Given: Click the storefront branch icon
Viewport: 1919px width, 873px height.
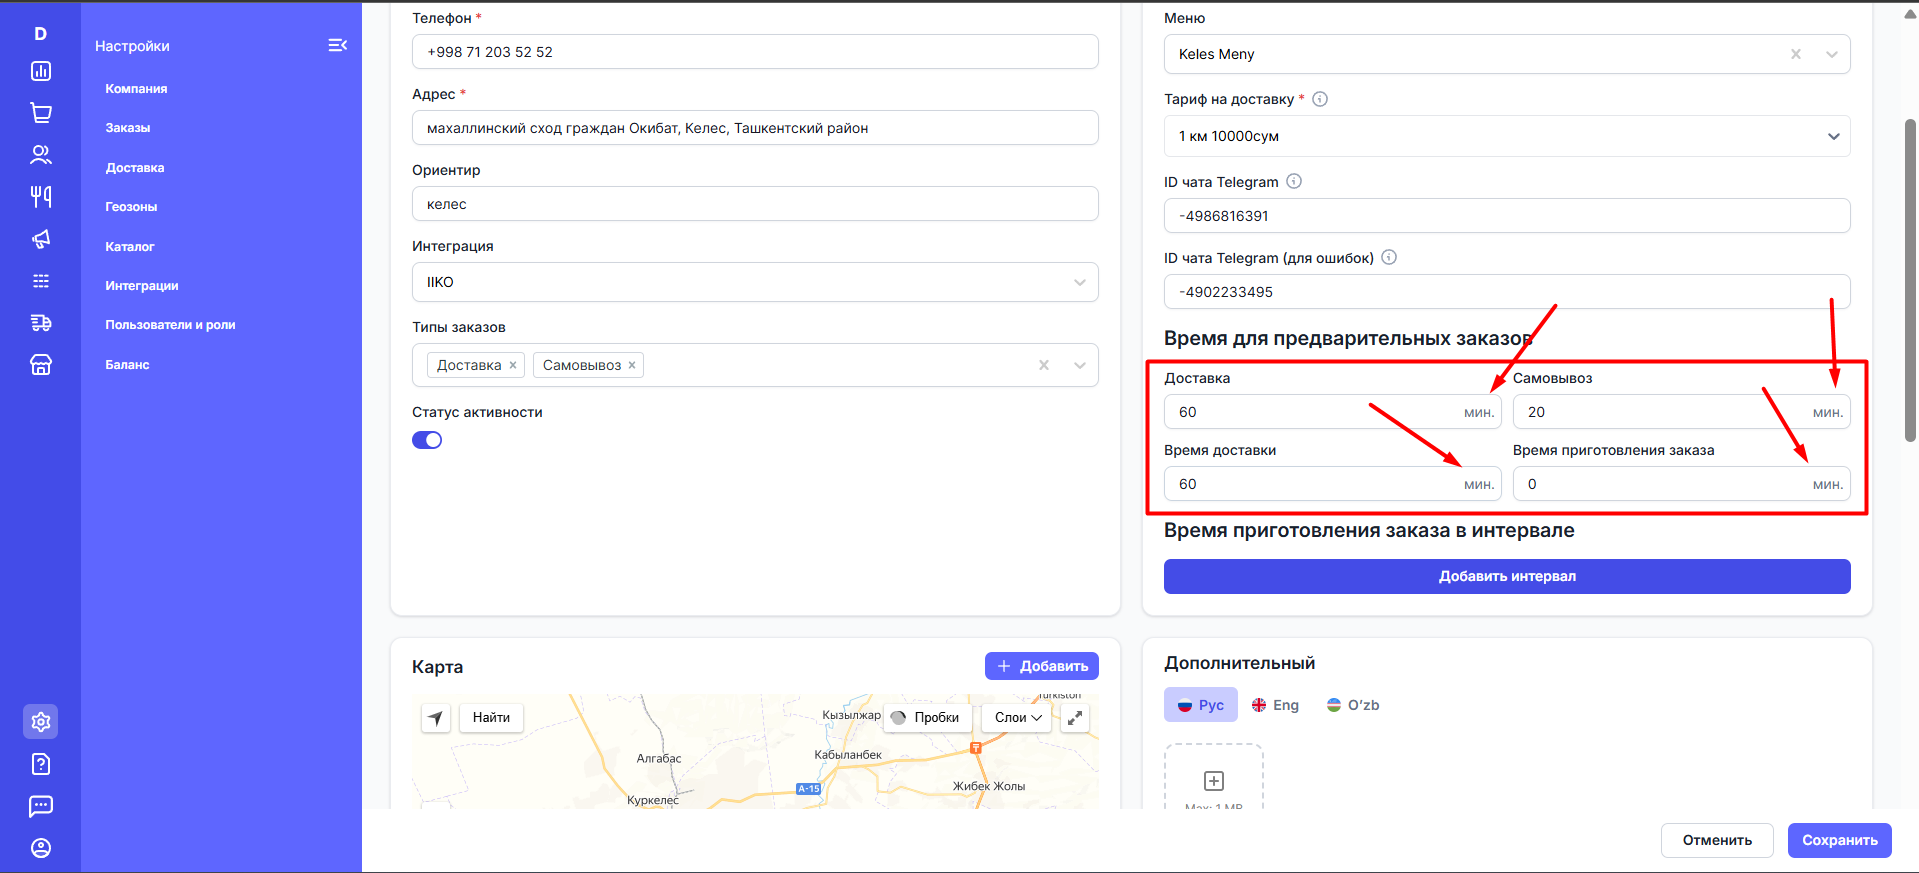Looking at the screenshot, I should pos(41,365).
